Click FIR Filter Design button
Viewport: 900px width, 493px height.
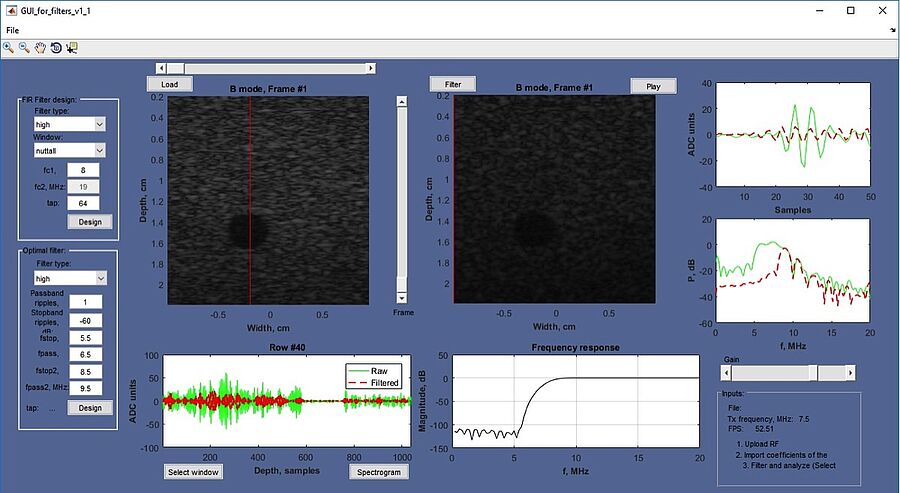(x=89, y=222)
